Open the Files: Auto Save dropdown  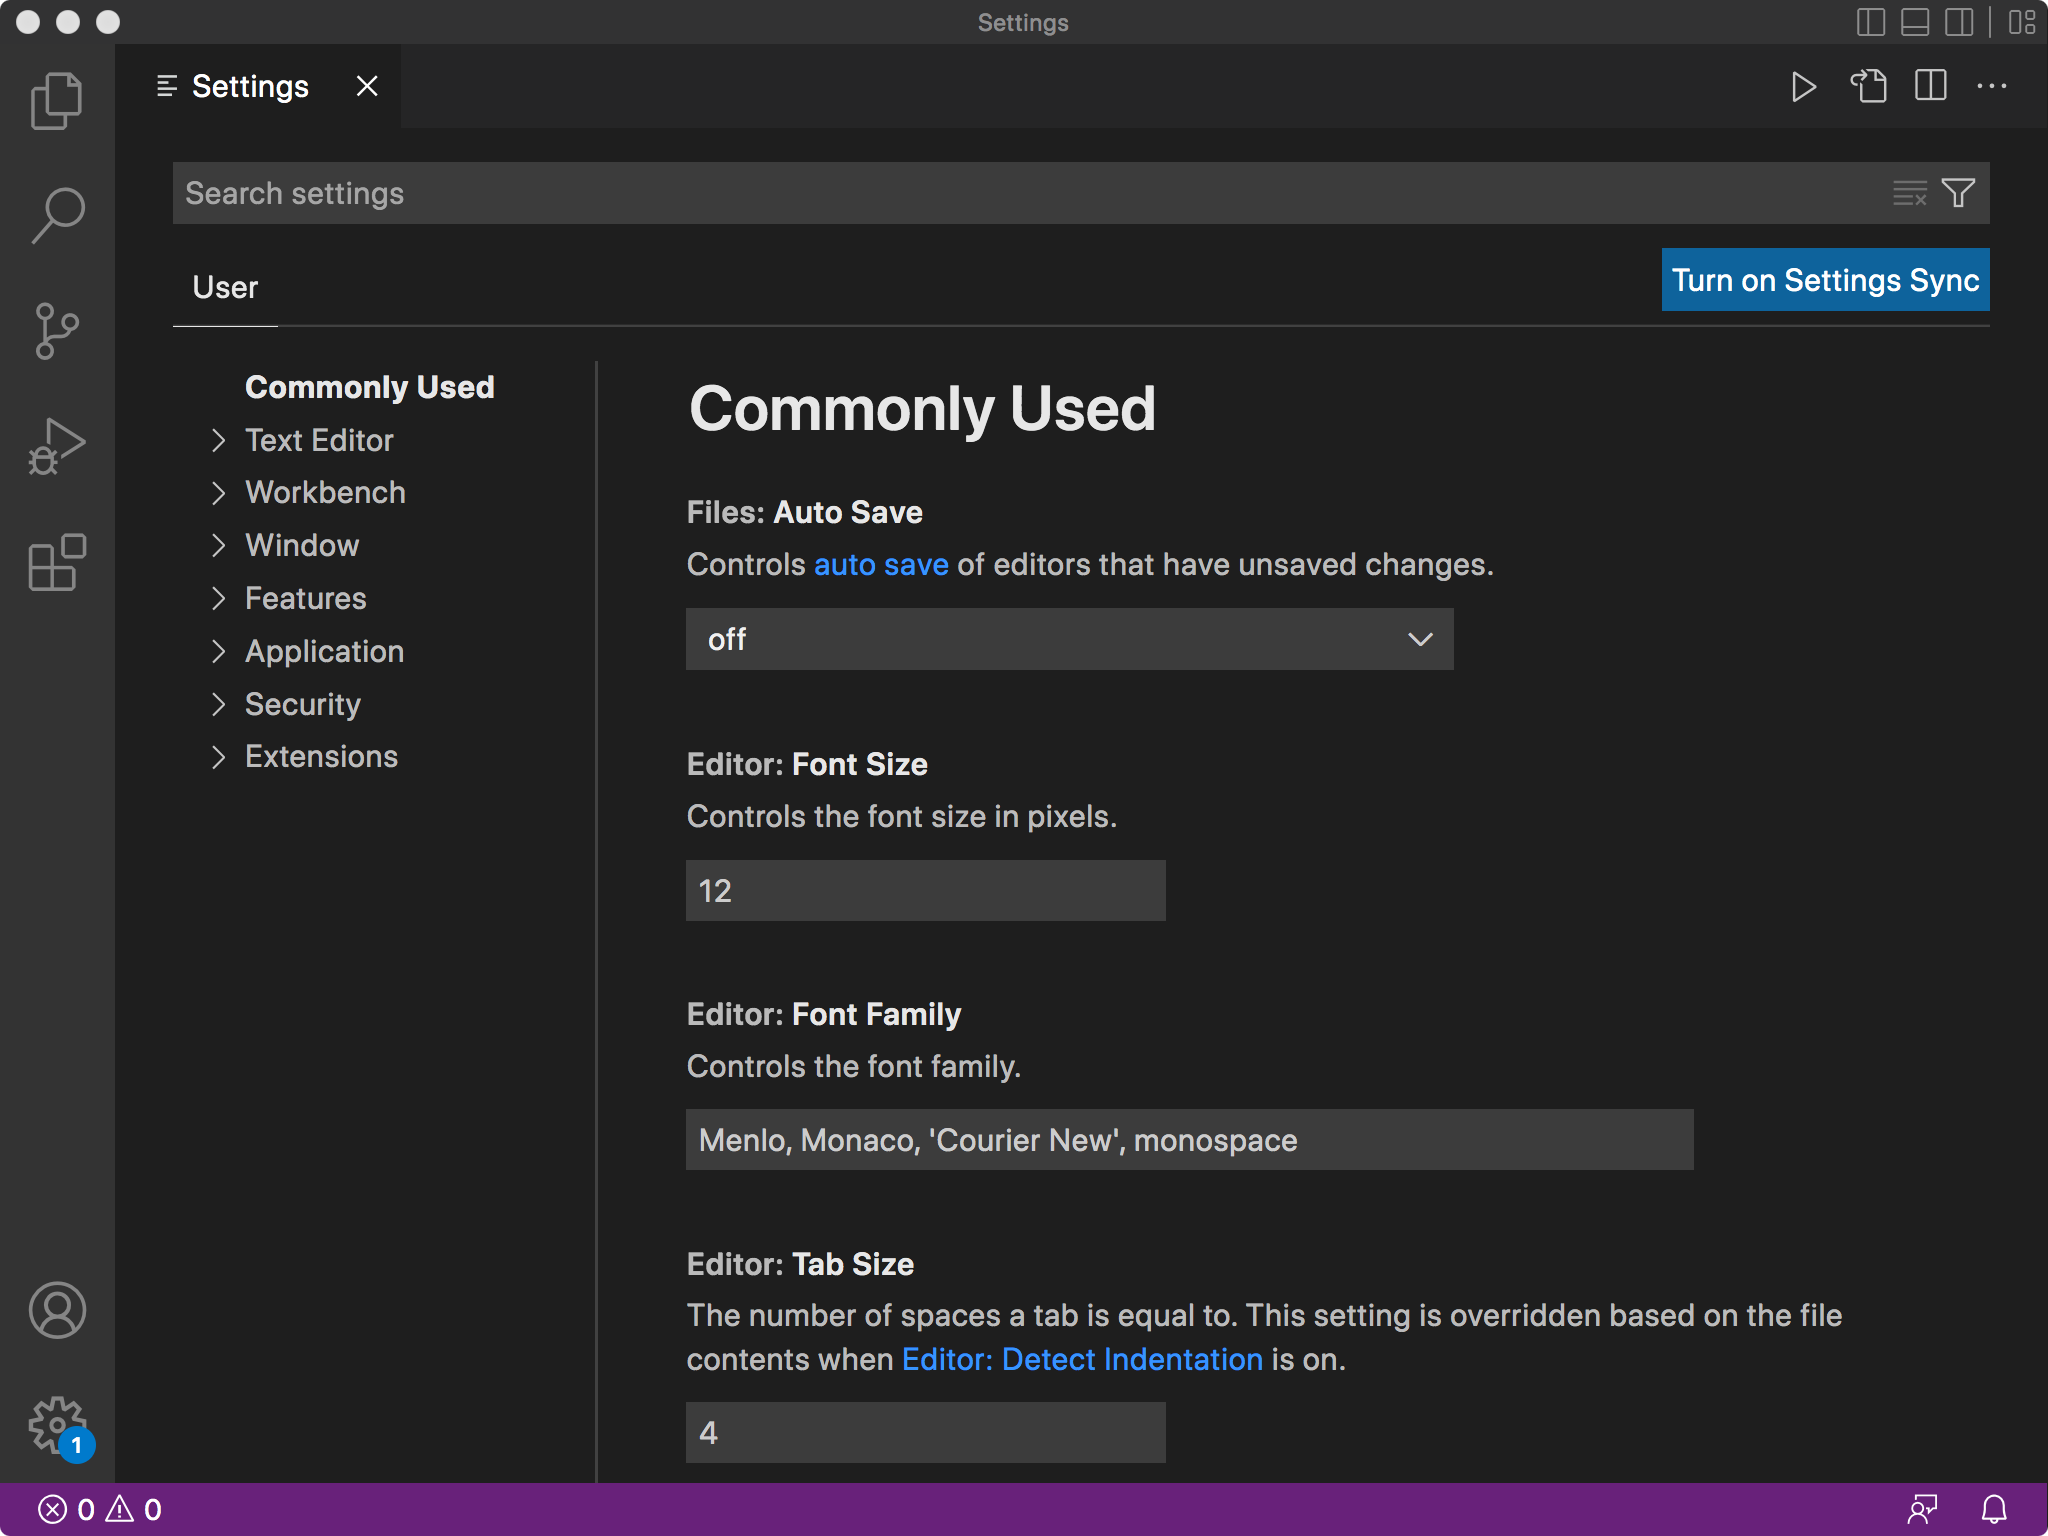1068,639
